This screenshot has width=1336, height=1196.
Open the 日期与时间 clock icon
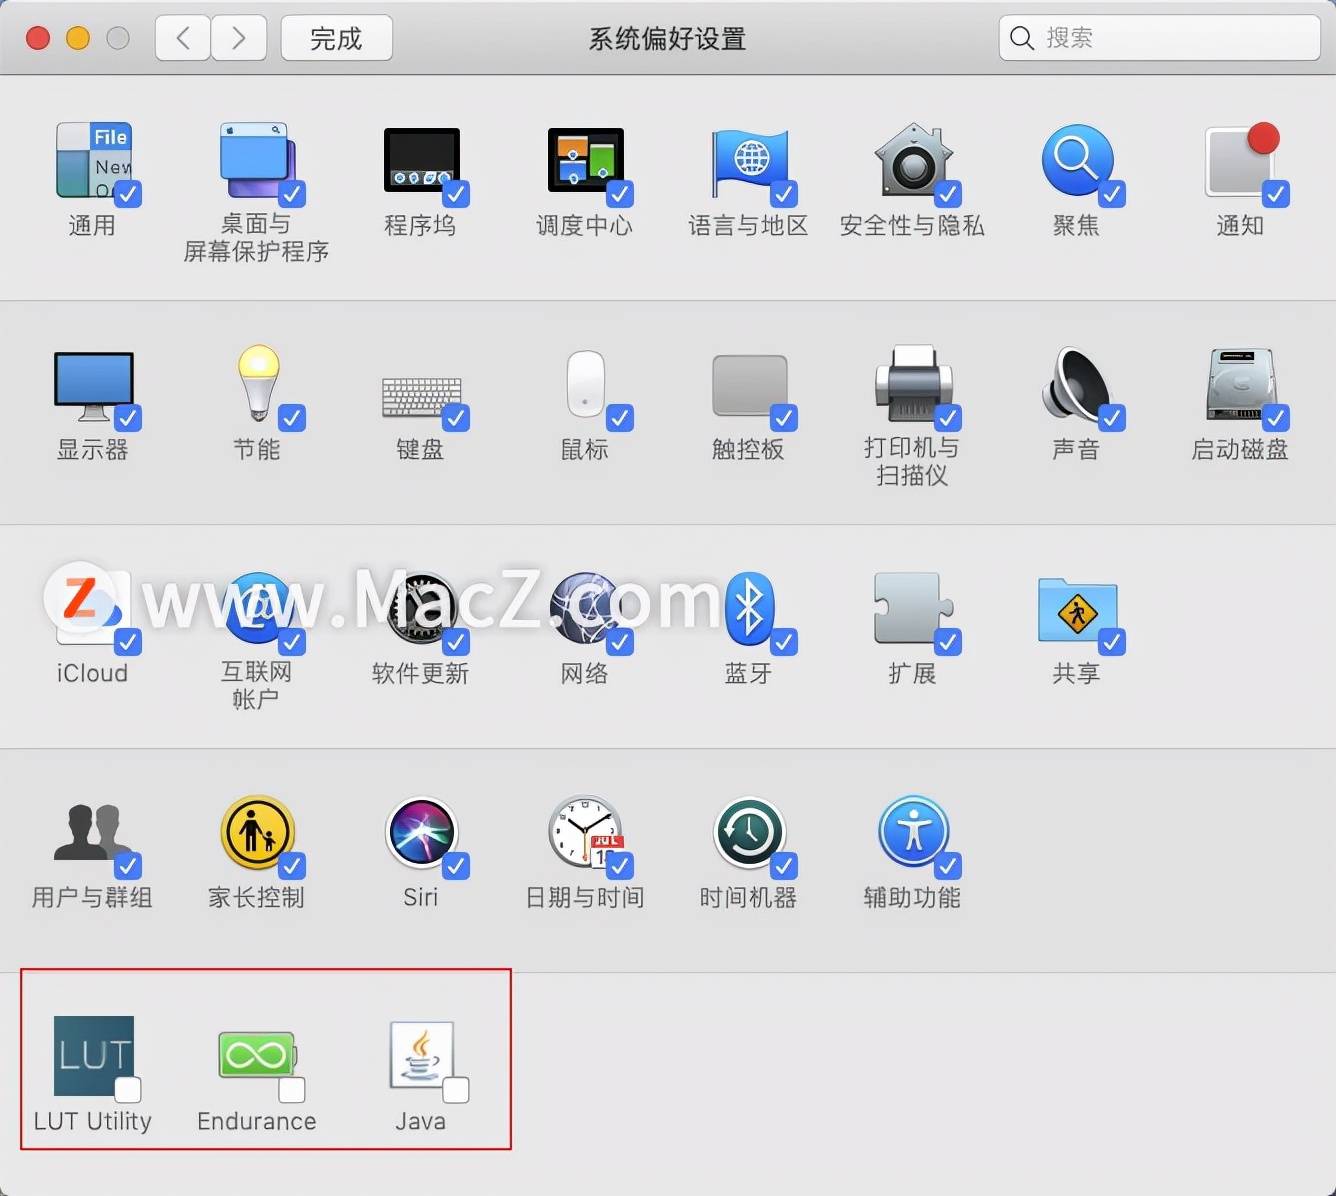[x=585, y=832]
